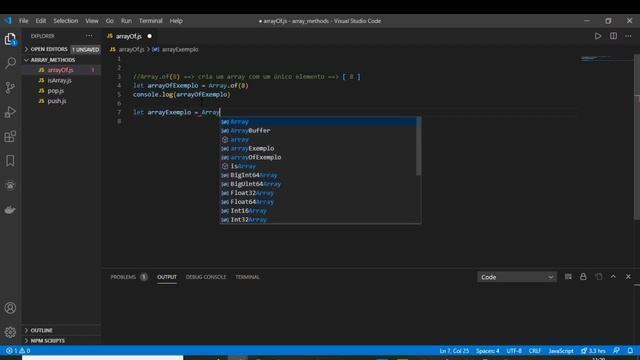Switch to the Terminal panel tab
Viewport: 640px width, 360px height.
(x=247, y=277)
